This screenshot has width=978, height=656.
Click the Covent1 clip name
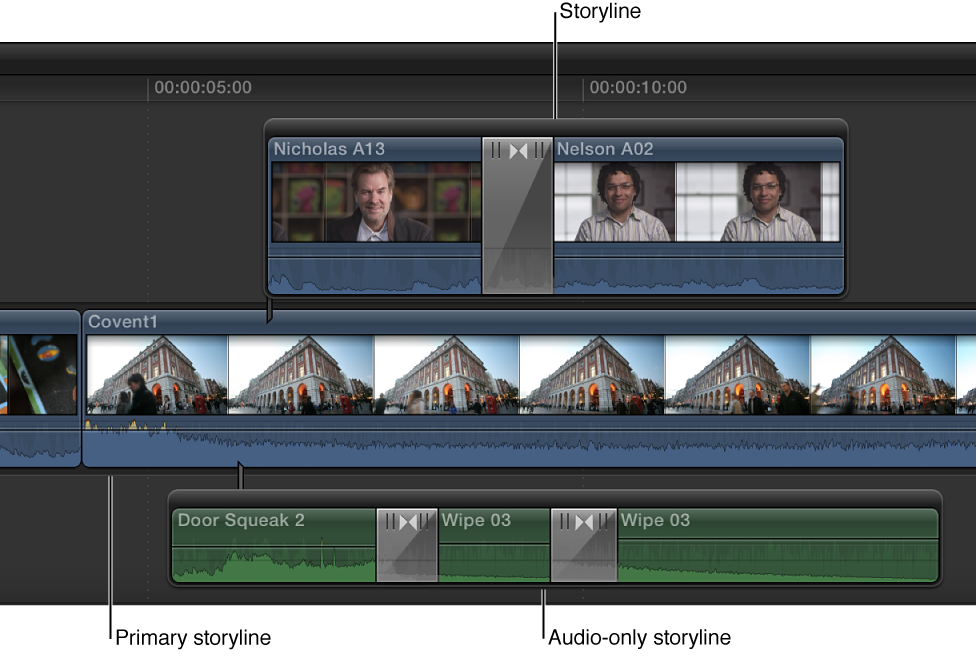[122, 322]
